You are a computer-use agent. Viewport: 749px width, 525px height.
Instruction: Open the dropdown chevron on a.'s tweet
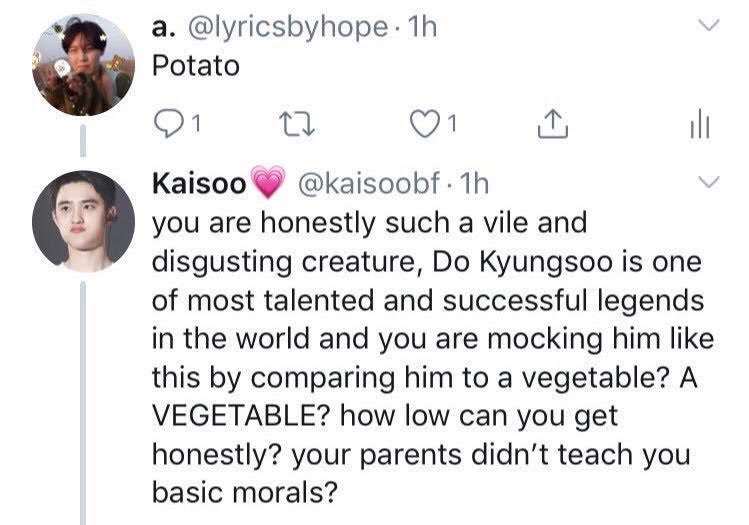pyautogui.click(x=708, y=23)
